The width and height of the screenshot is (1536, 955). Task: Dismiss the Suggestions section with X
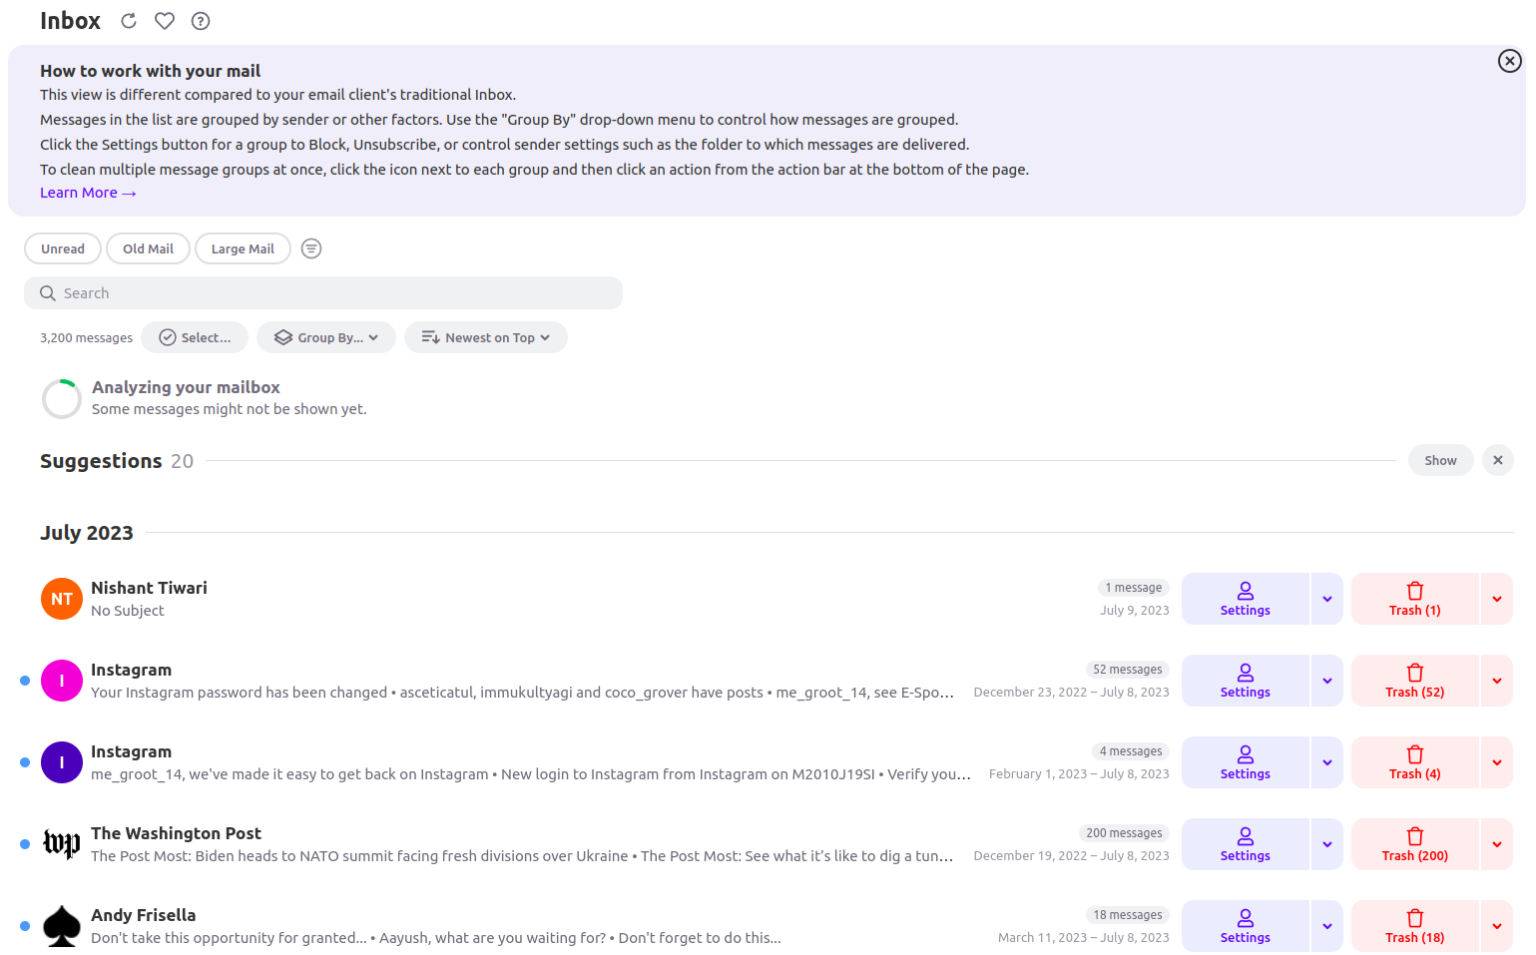coord(1497,460)
